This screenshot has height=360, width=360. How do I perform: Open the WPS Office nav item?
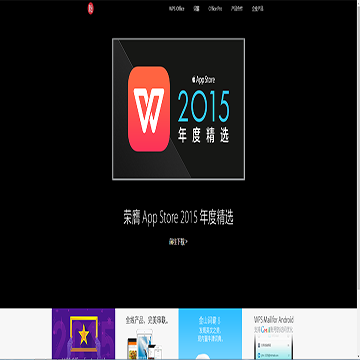point(176,9)
